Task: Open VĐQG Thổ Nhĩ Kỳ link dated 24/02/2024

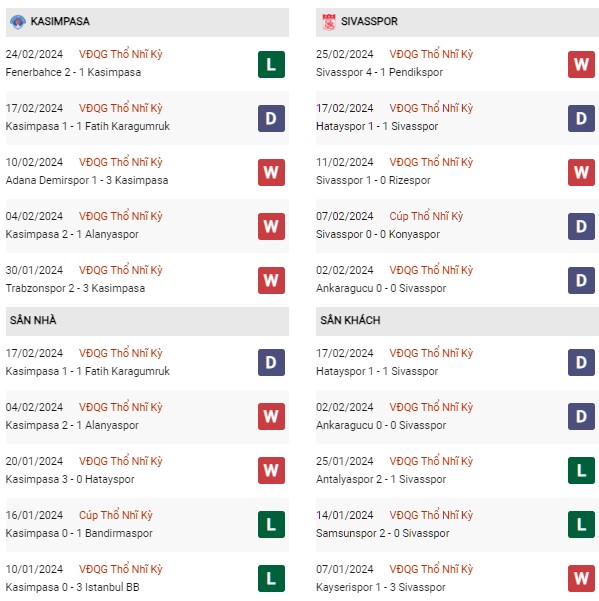Action: pyautogui.click(x=121, y=54)
